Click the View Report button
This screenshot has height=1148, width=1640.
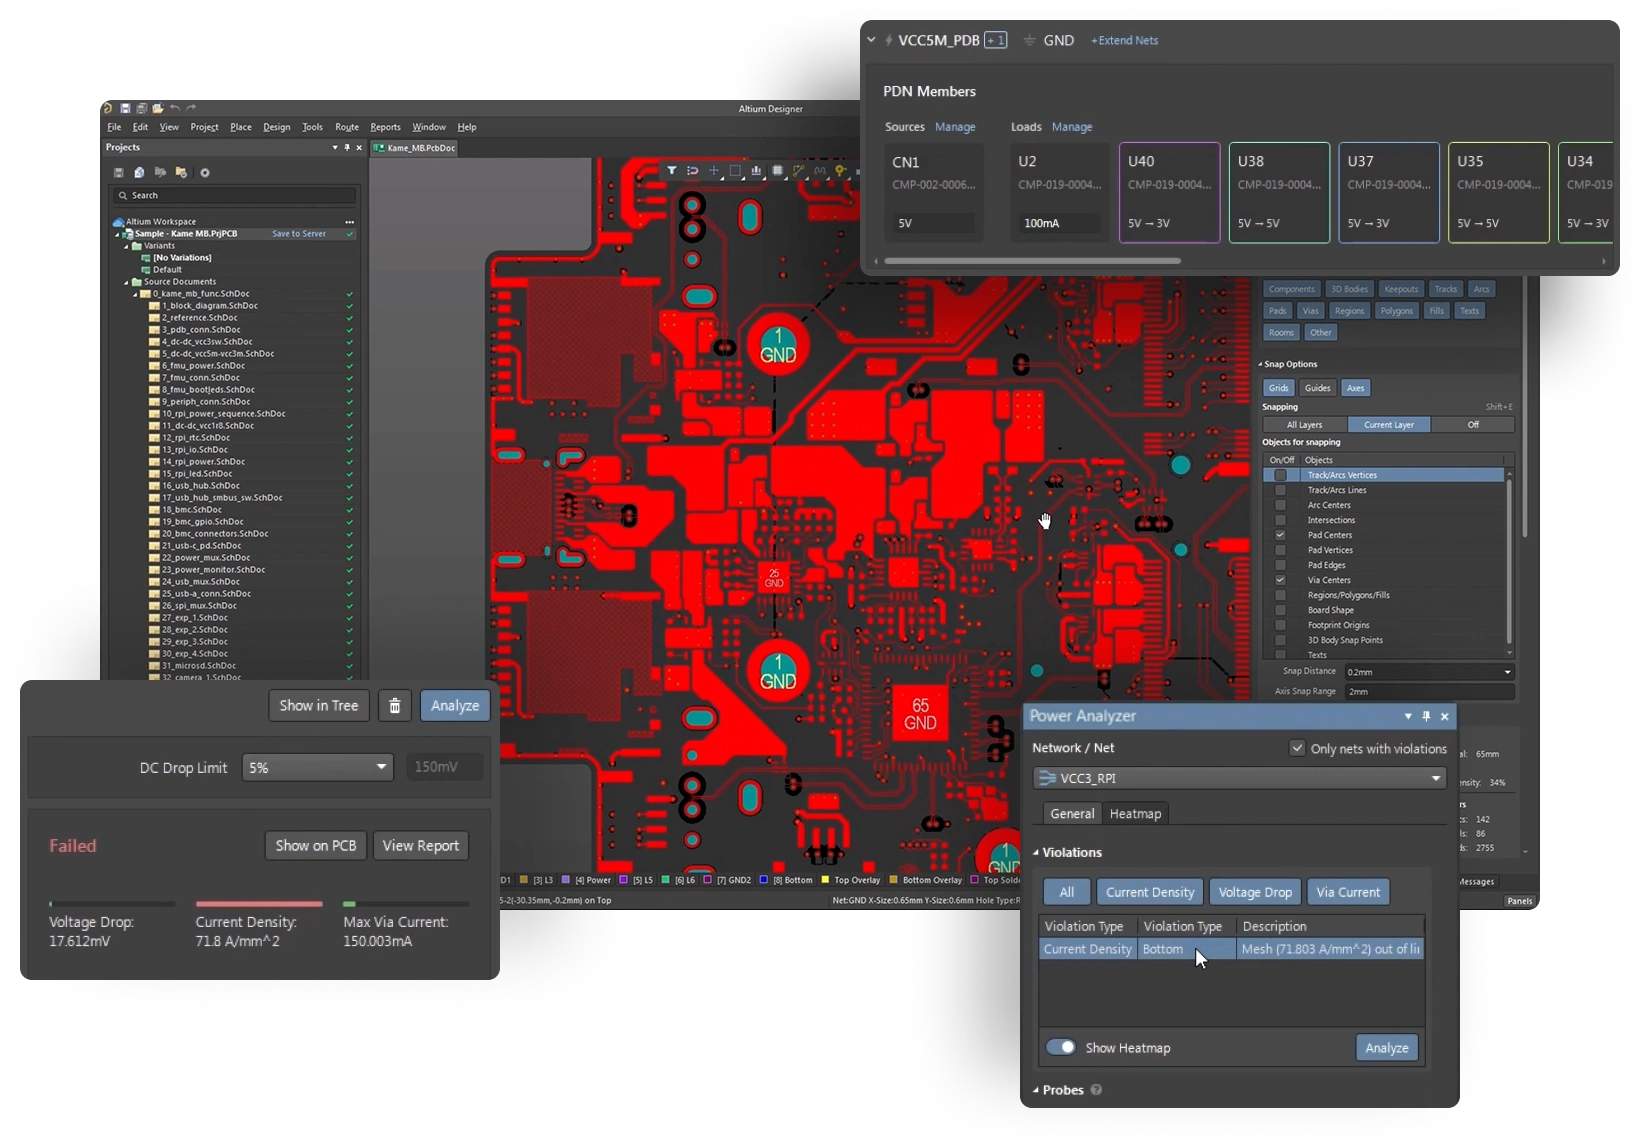[x=420, y=846]
